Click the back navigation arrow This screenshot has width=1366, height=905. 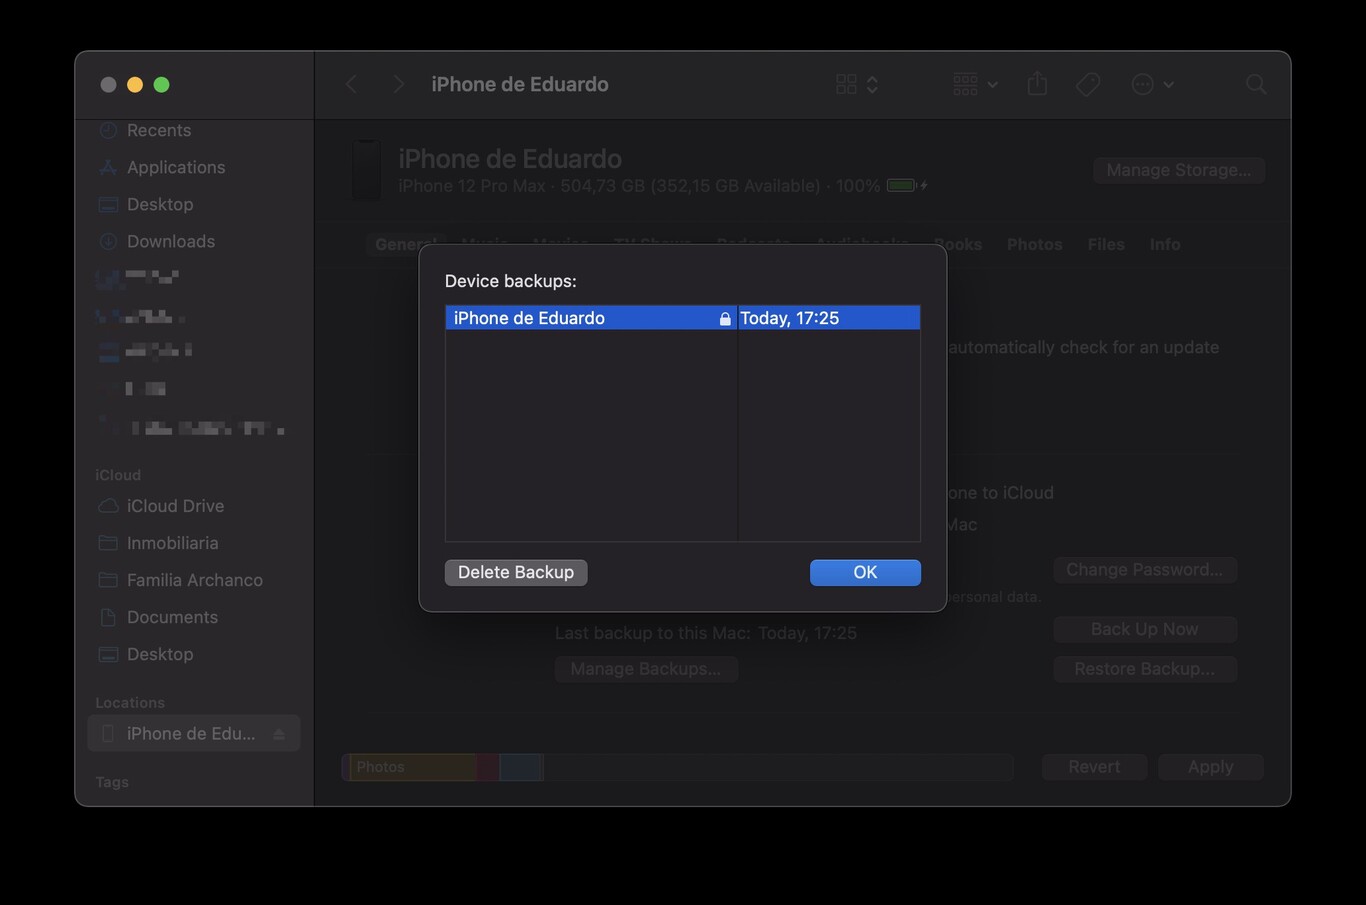click(x=352, y=85)
